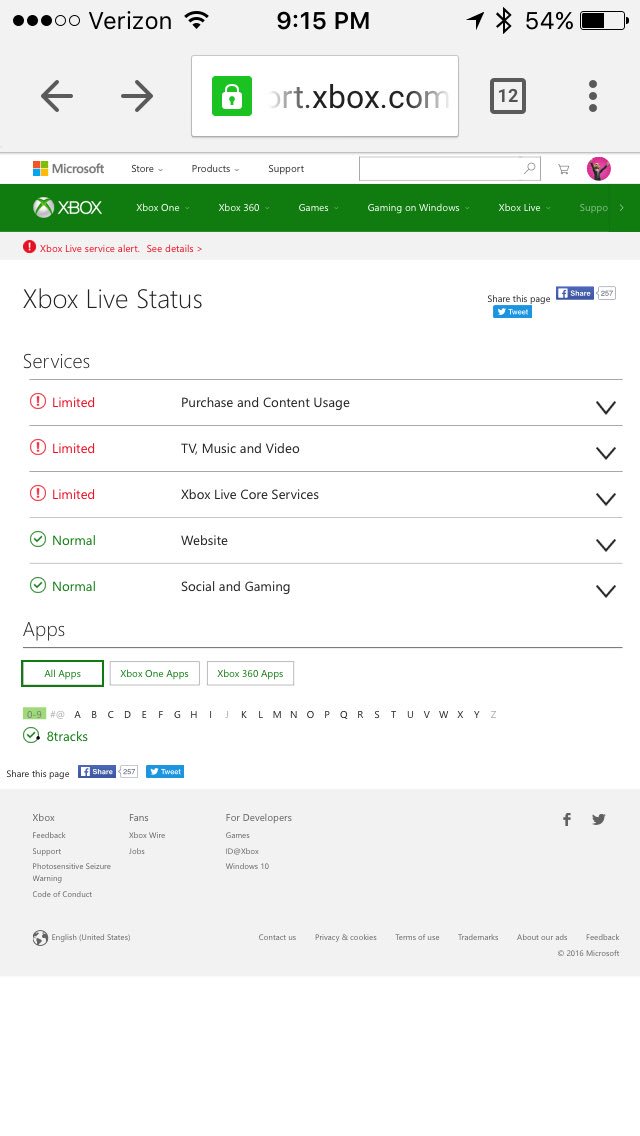
Task: Open the shopping cart
Action: (563, 169)
